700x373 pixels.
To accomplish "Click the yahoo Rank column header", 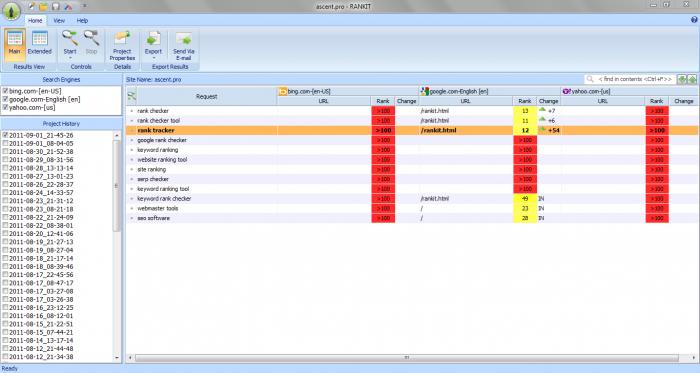I will point(657,101).
